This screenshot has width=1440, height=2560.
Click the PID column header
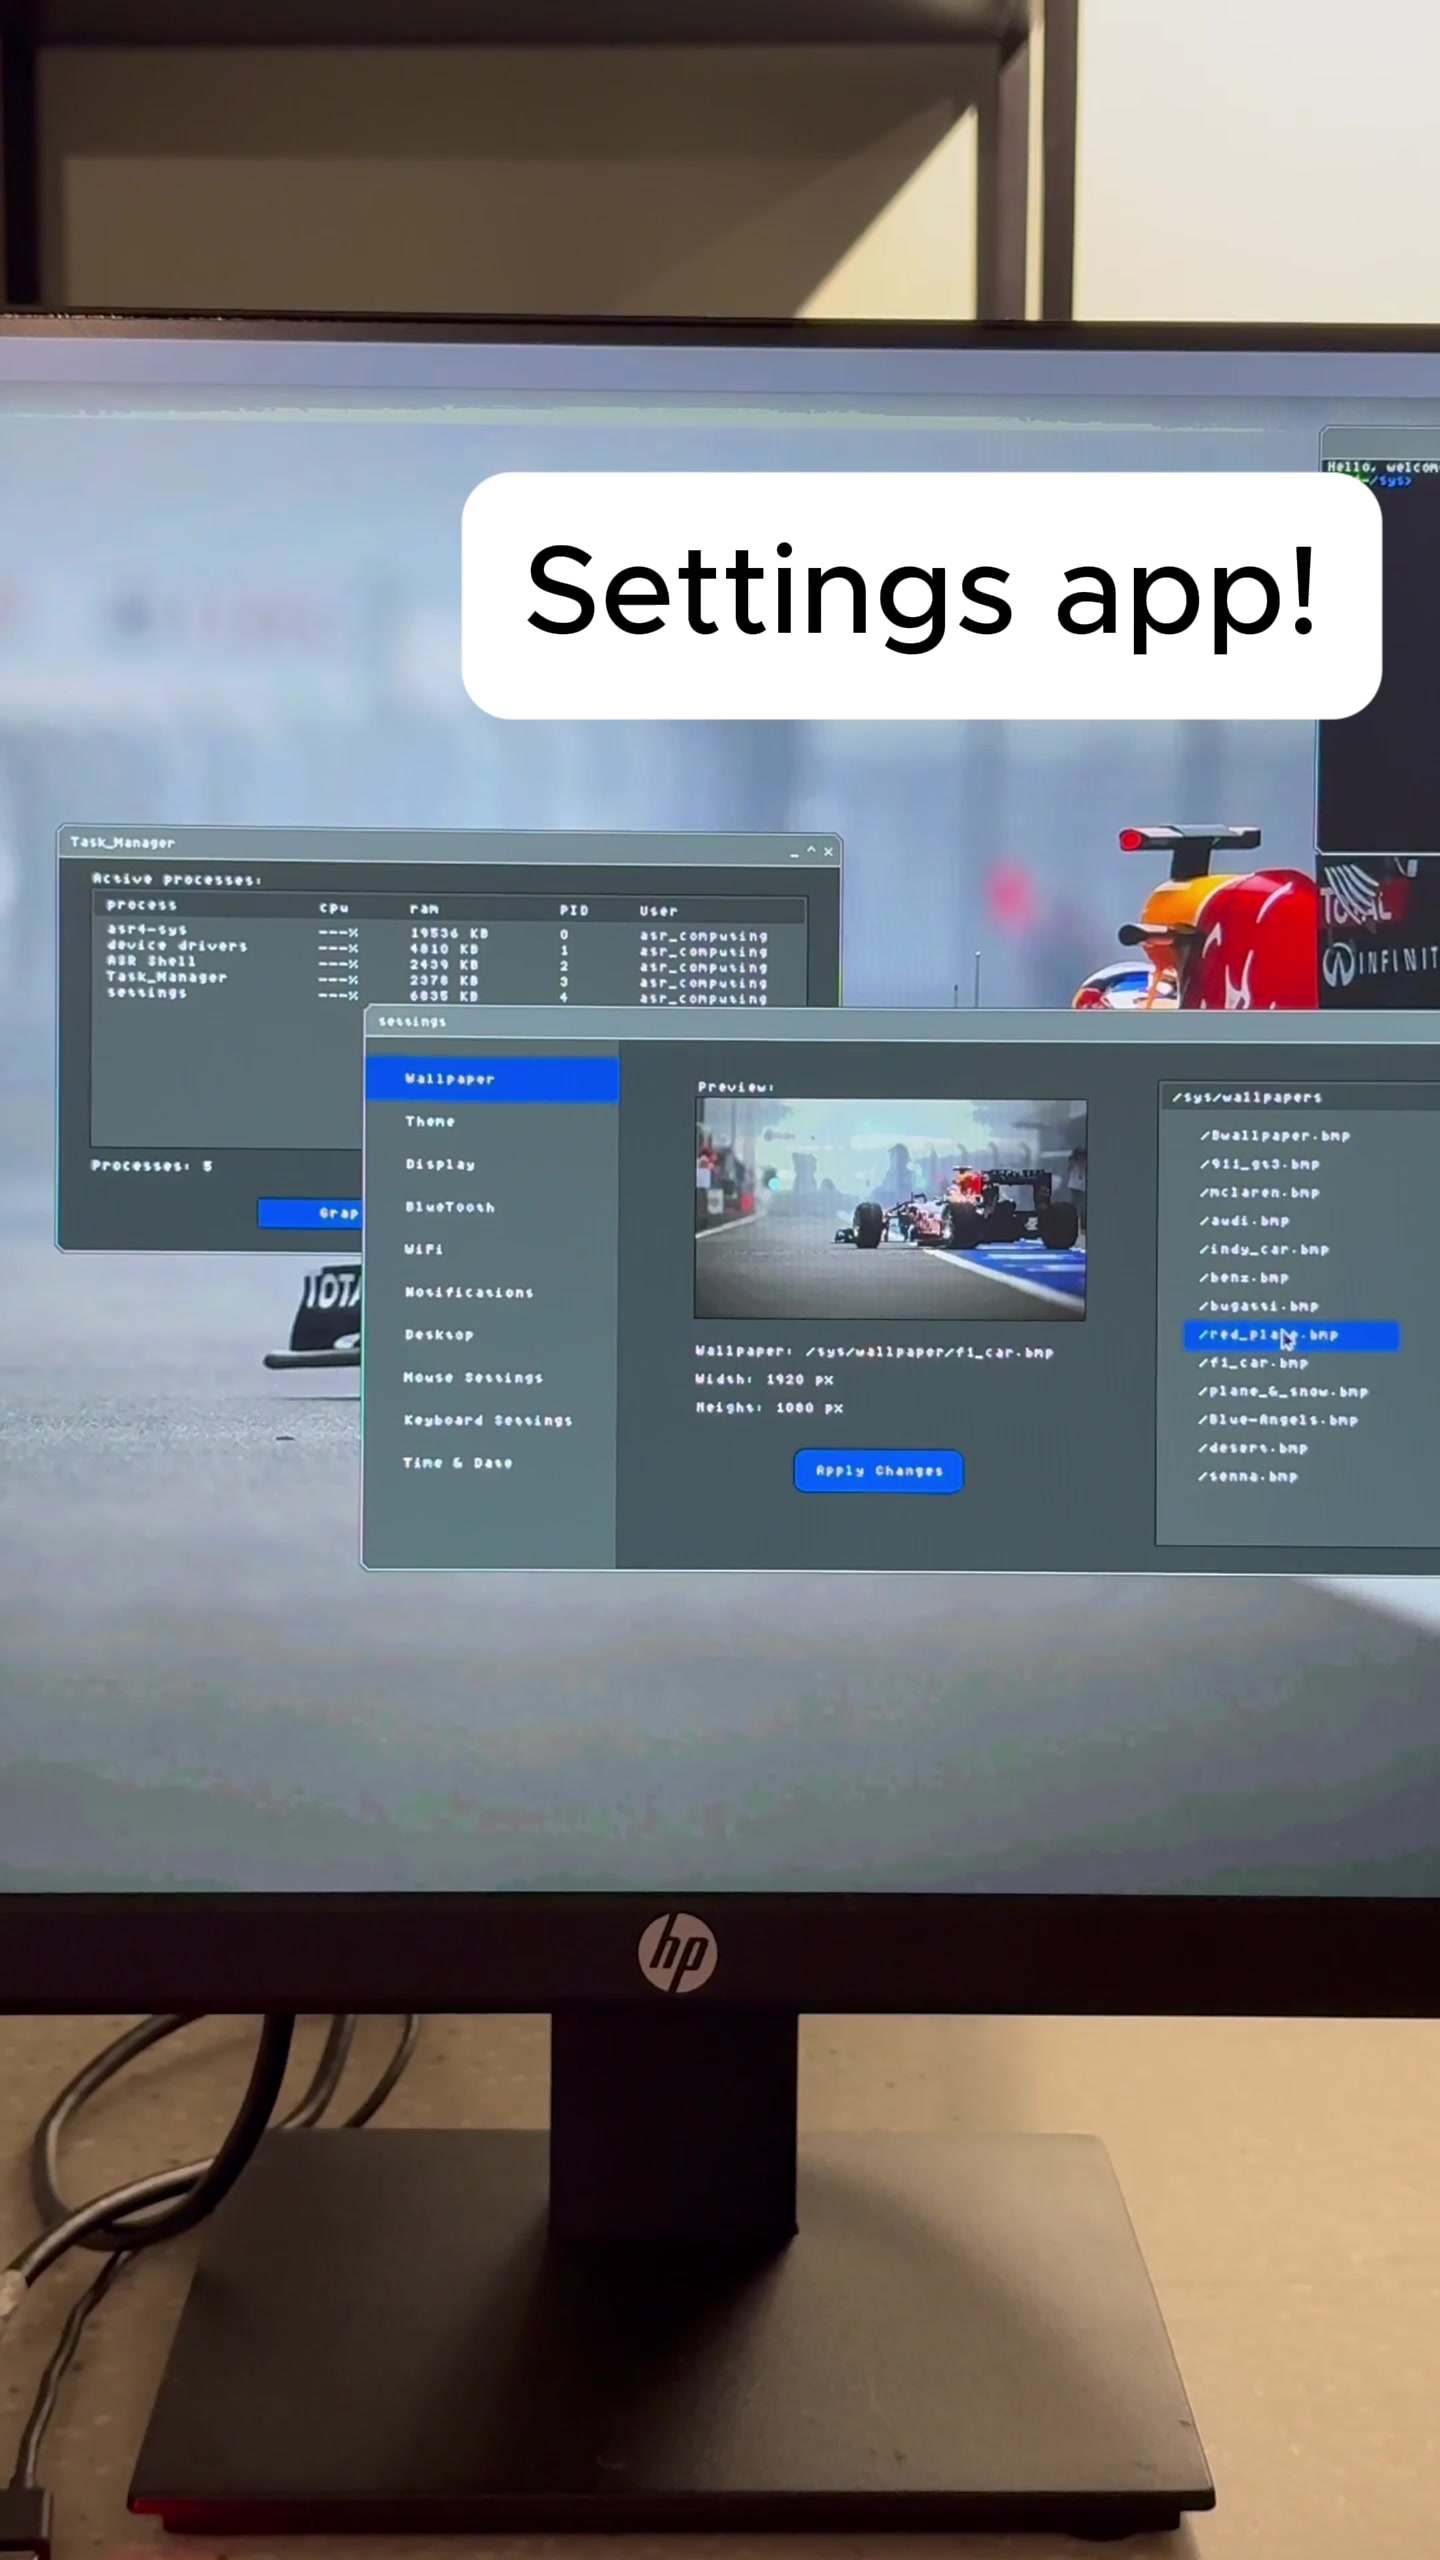click(574, 910)
